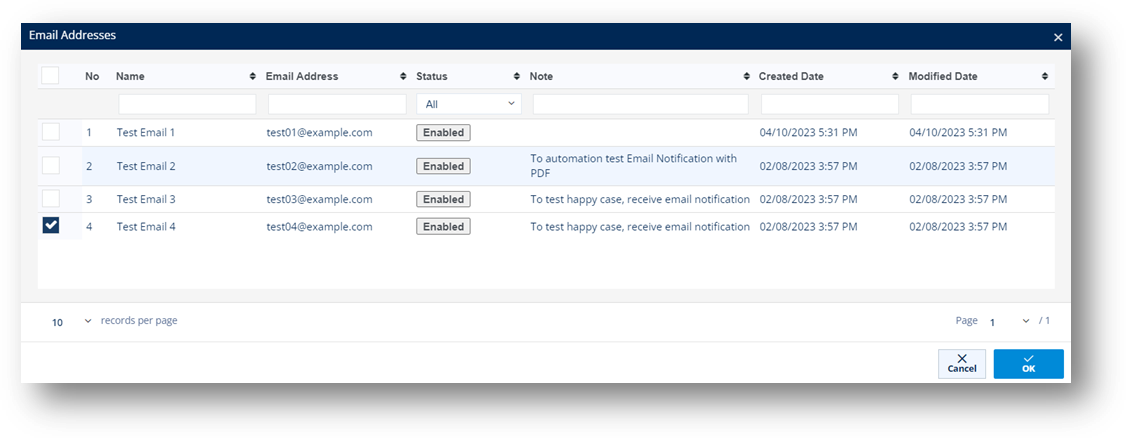Click the sort icon in Name column
The height and width of the screenshot is (438, 1126).
(x=252, y=77)
